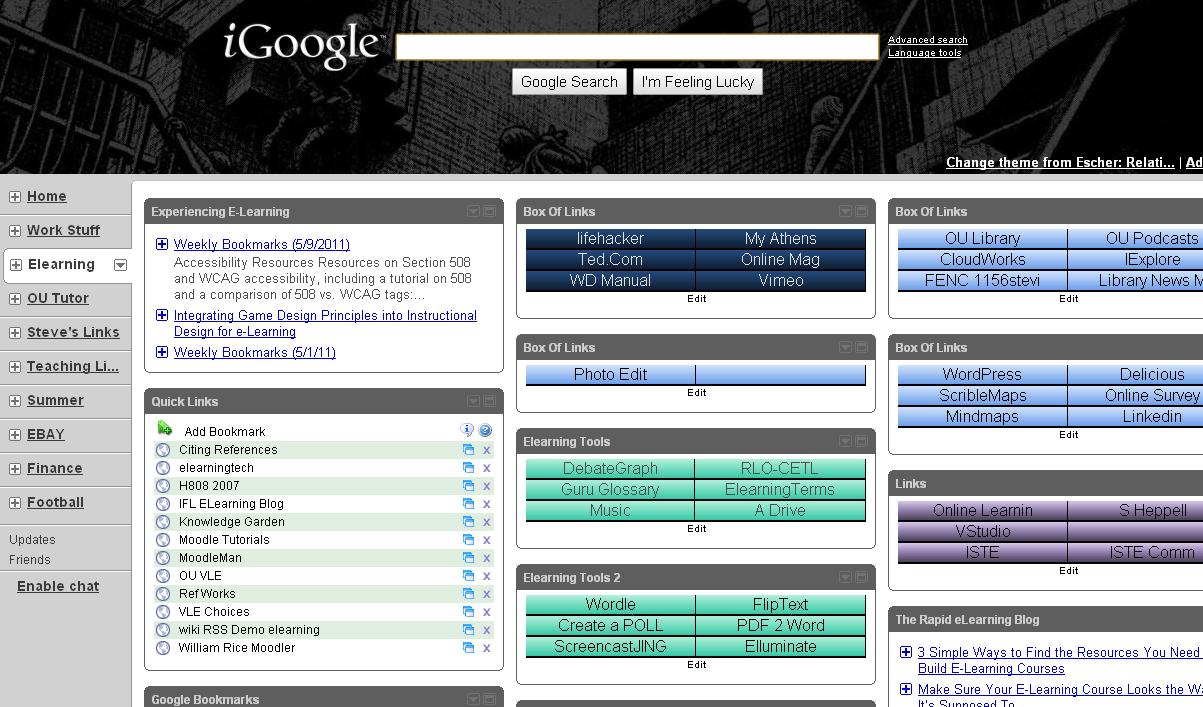Image resolution: width=1203 pixels, height=707 pixels.
Task: Click the globe icon beside VLE Choices
Action: pyautogui.click(x=163, y=612)
